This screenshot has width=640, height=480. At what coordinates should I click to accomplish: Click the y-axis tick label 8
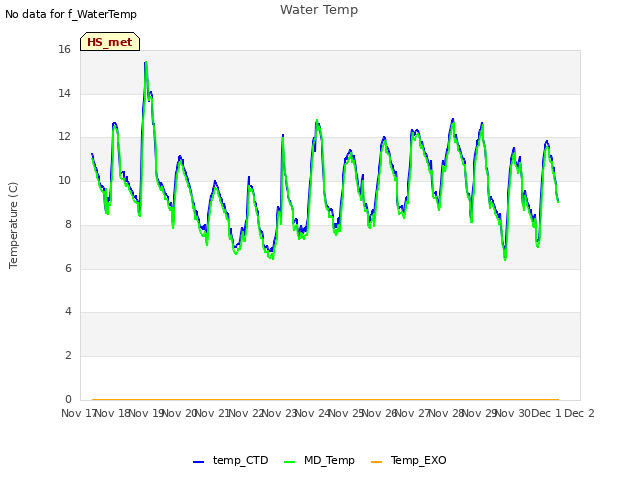(68, 224)
